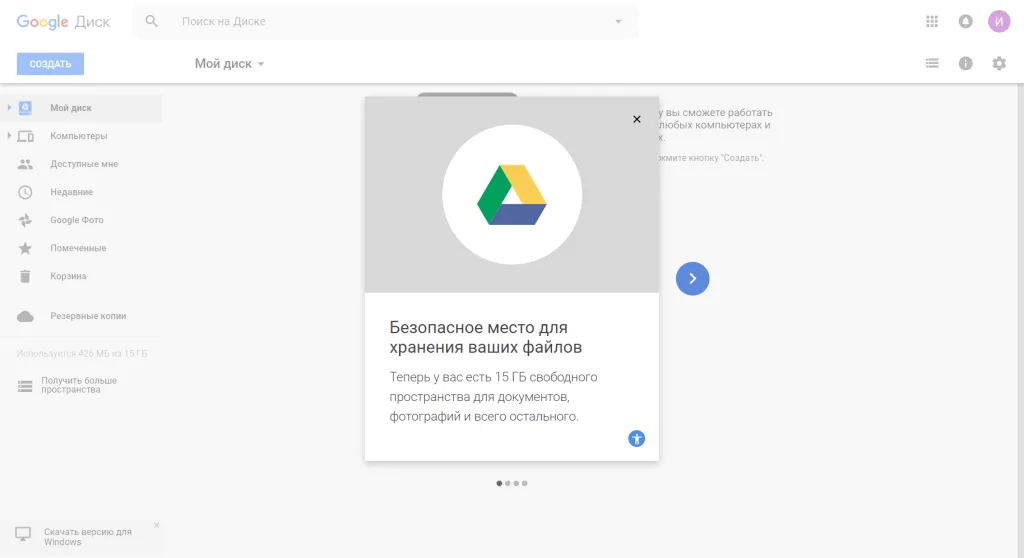This screenshot has height=558, width=1024.
Task: Click the Используется 426 МБ из 15 ГБ text
Action: [x=82, y=353]
